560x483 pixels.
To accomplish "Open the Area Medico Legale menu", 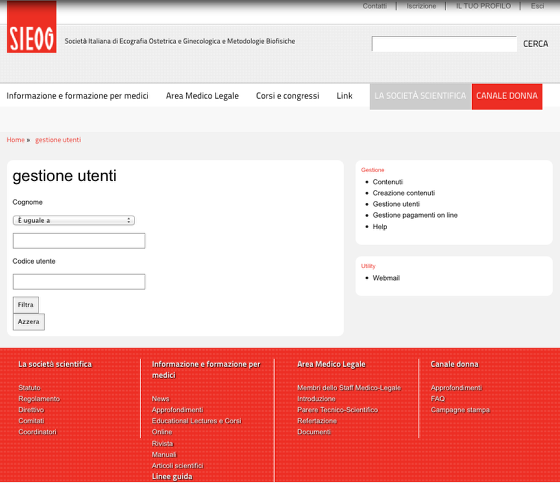I will 202,96.
